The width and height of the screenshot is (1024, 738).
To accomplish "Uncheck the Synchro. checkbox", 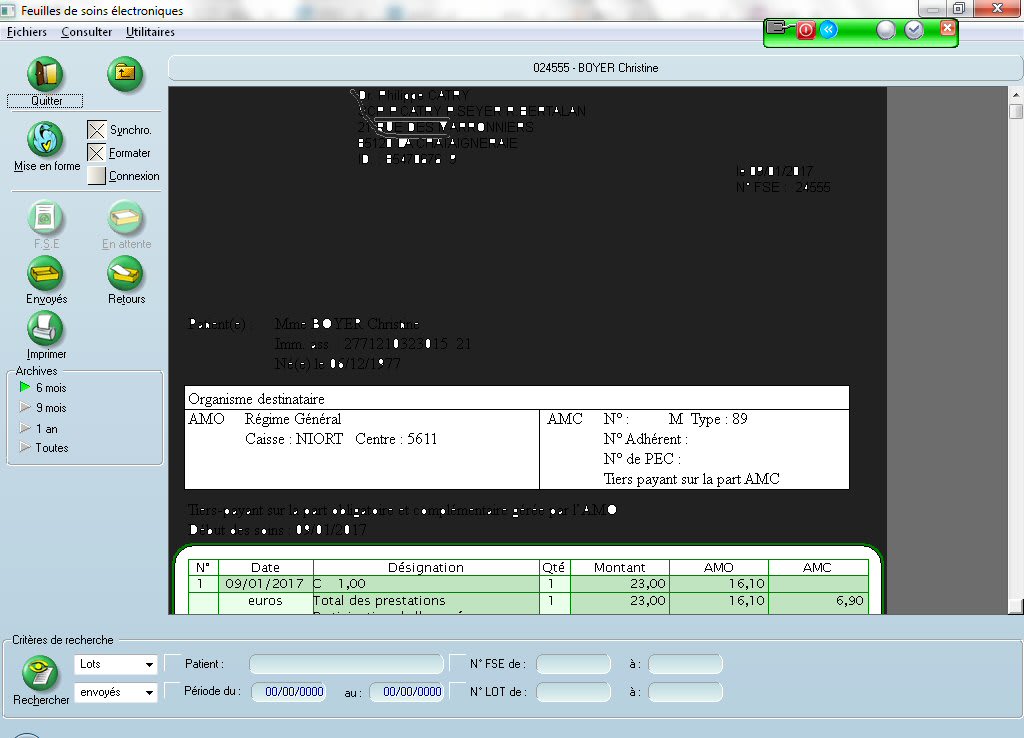I will 96,130.
